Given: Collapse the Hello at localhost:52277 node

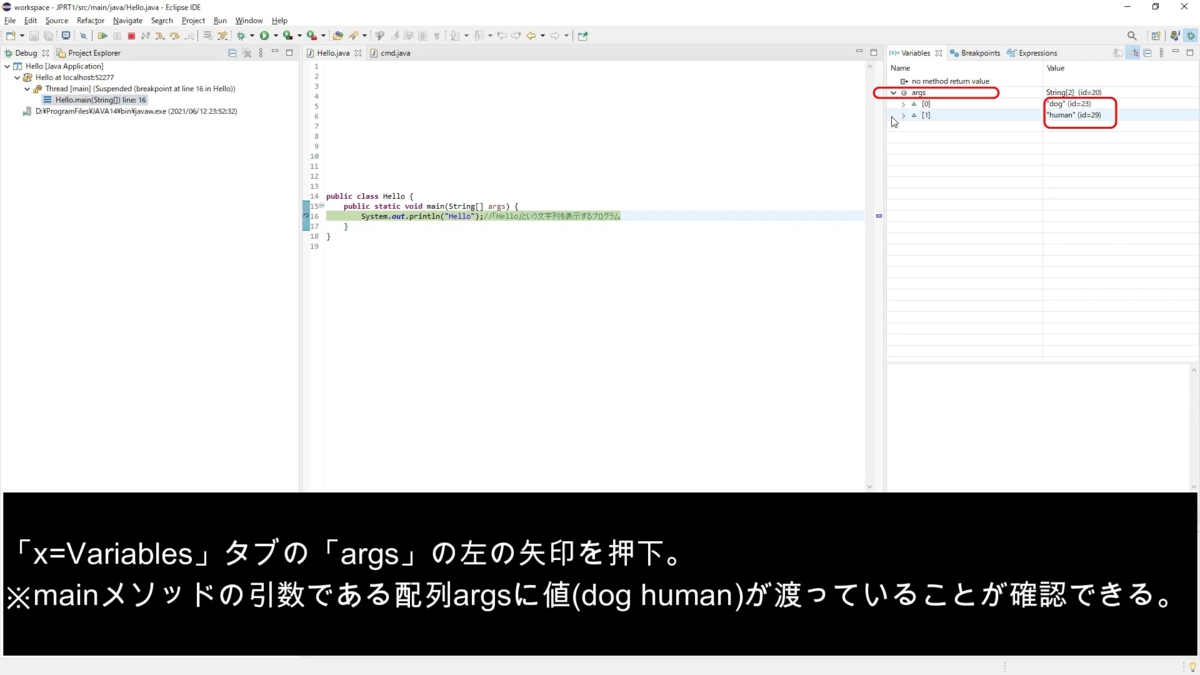Looking at the screenshot, I should click(17, 77).
